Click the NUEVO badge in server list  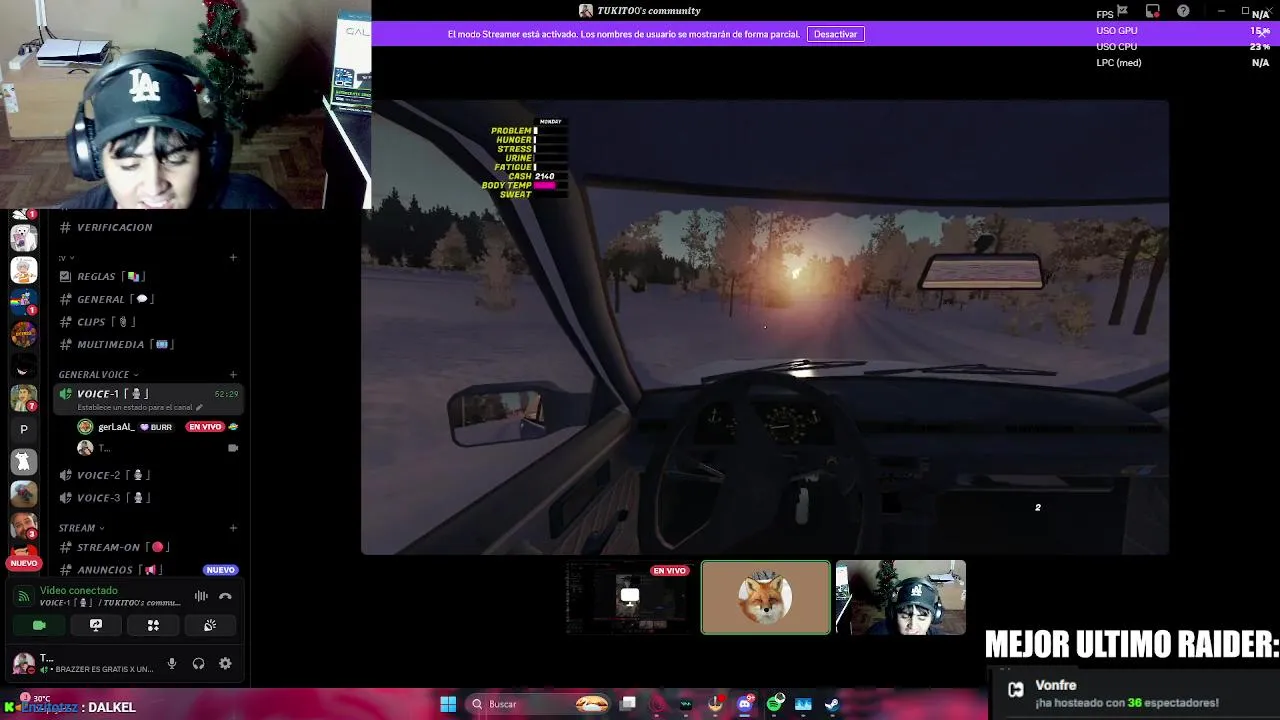point(23,563)
